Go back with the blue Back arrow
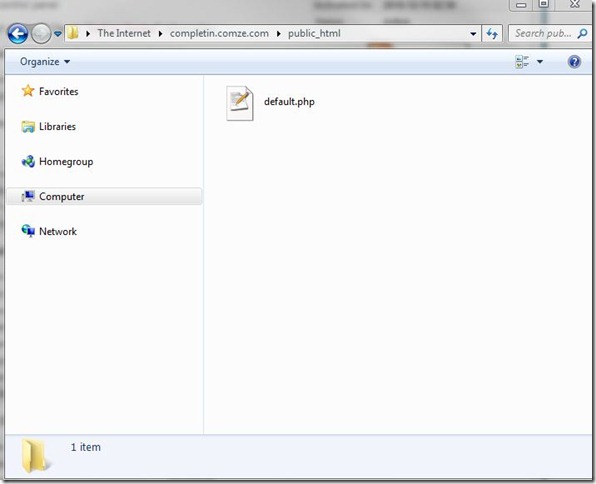This screenshot has width=596, height=484. pos(17,34)
